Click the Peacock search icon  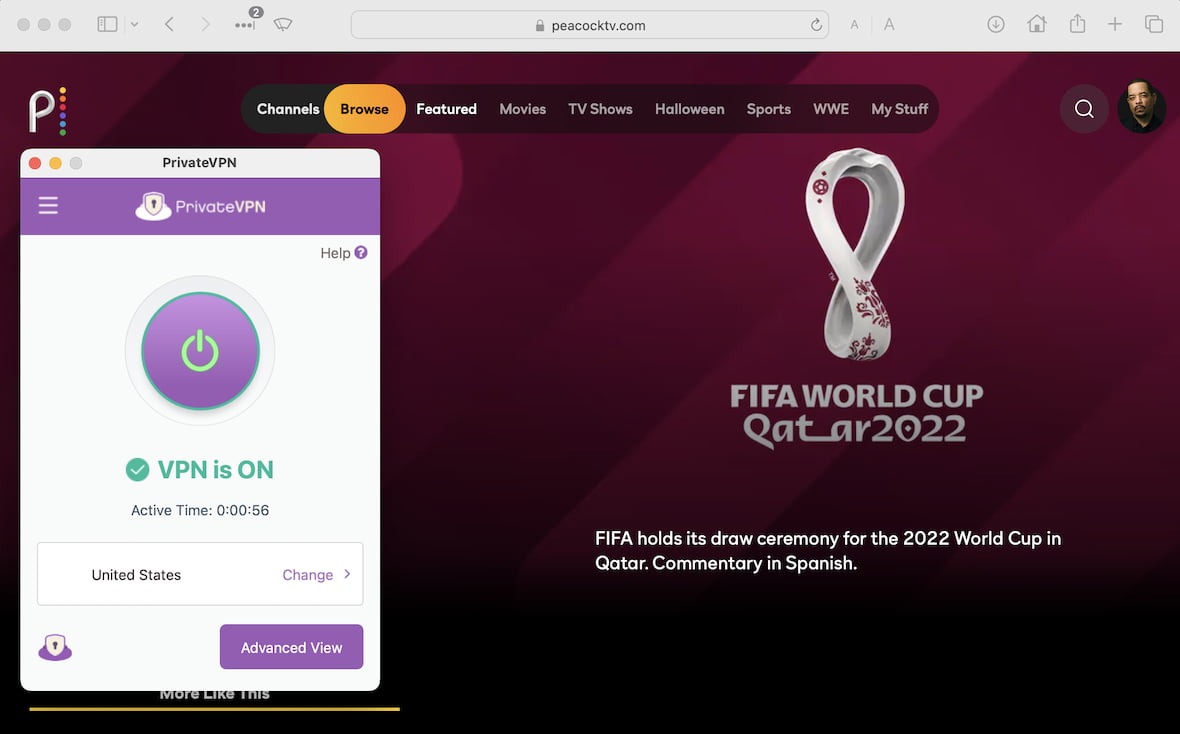[x=1084, y=109]
